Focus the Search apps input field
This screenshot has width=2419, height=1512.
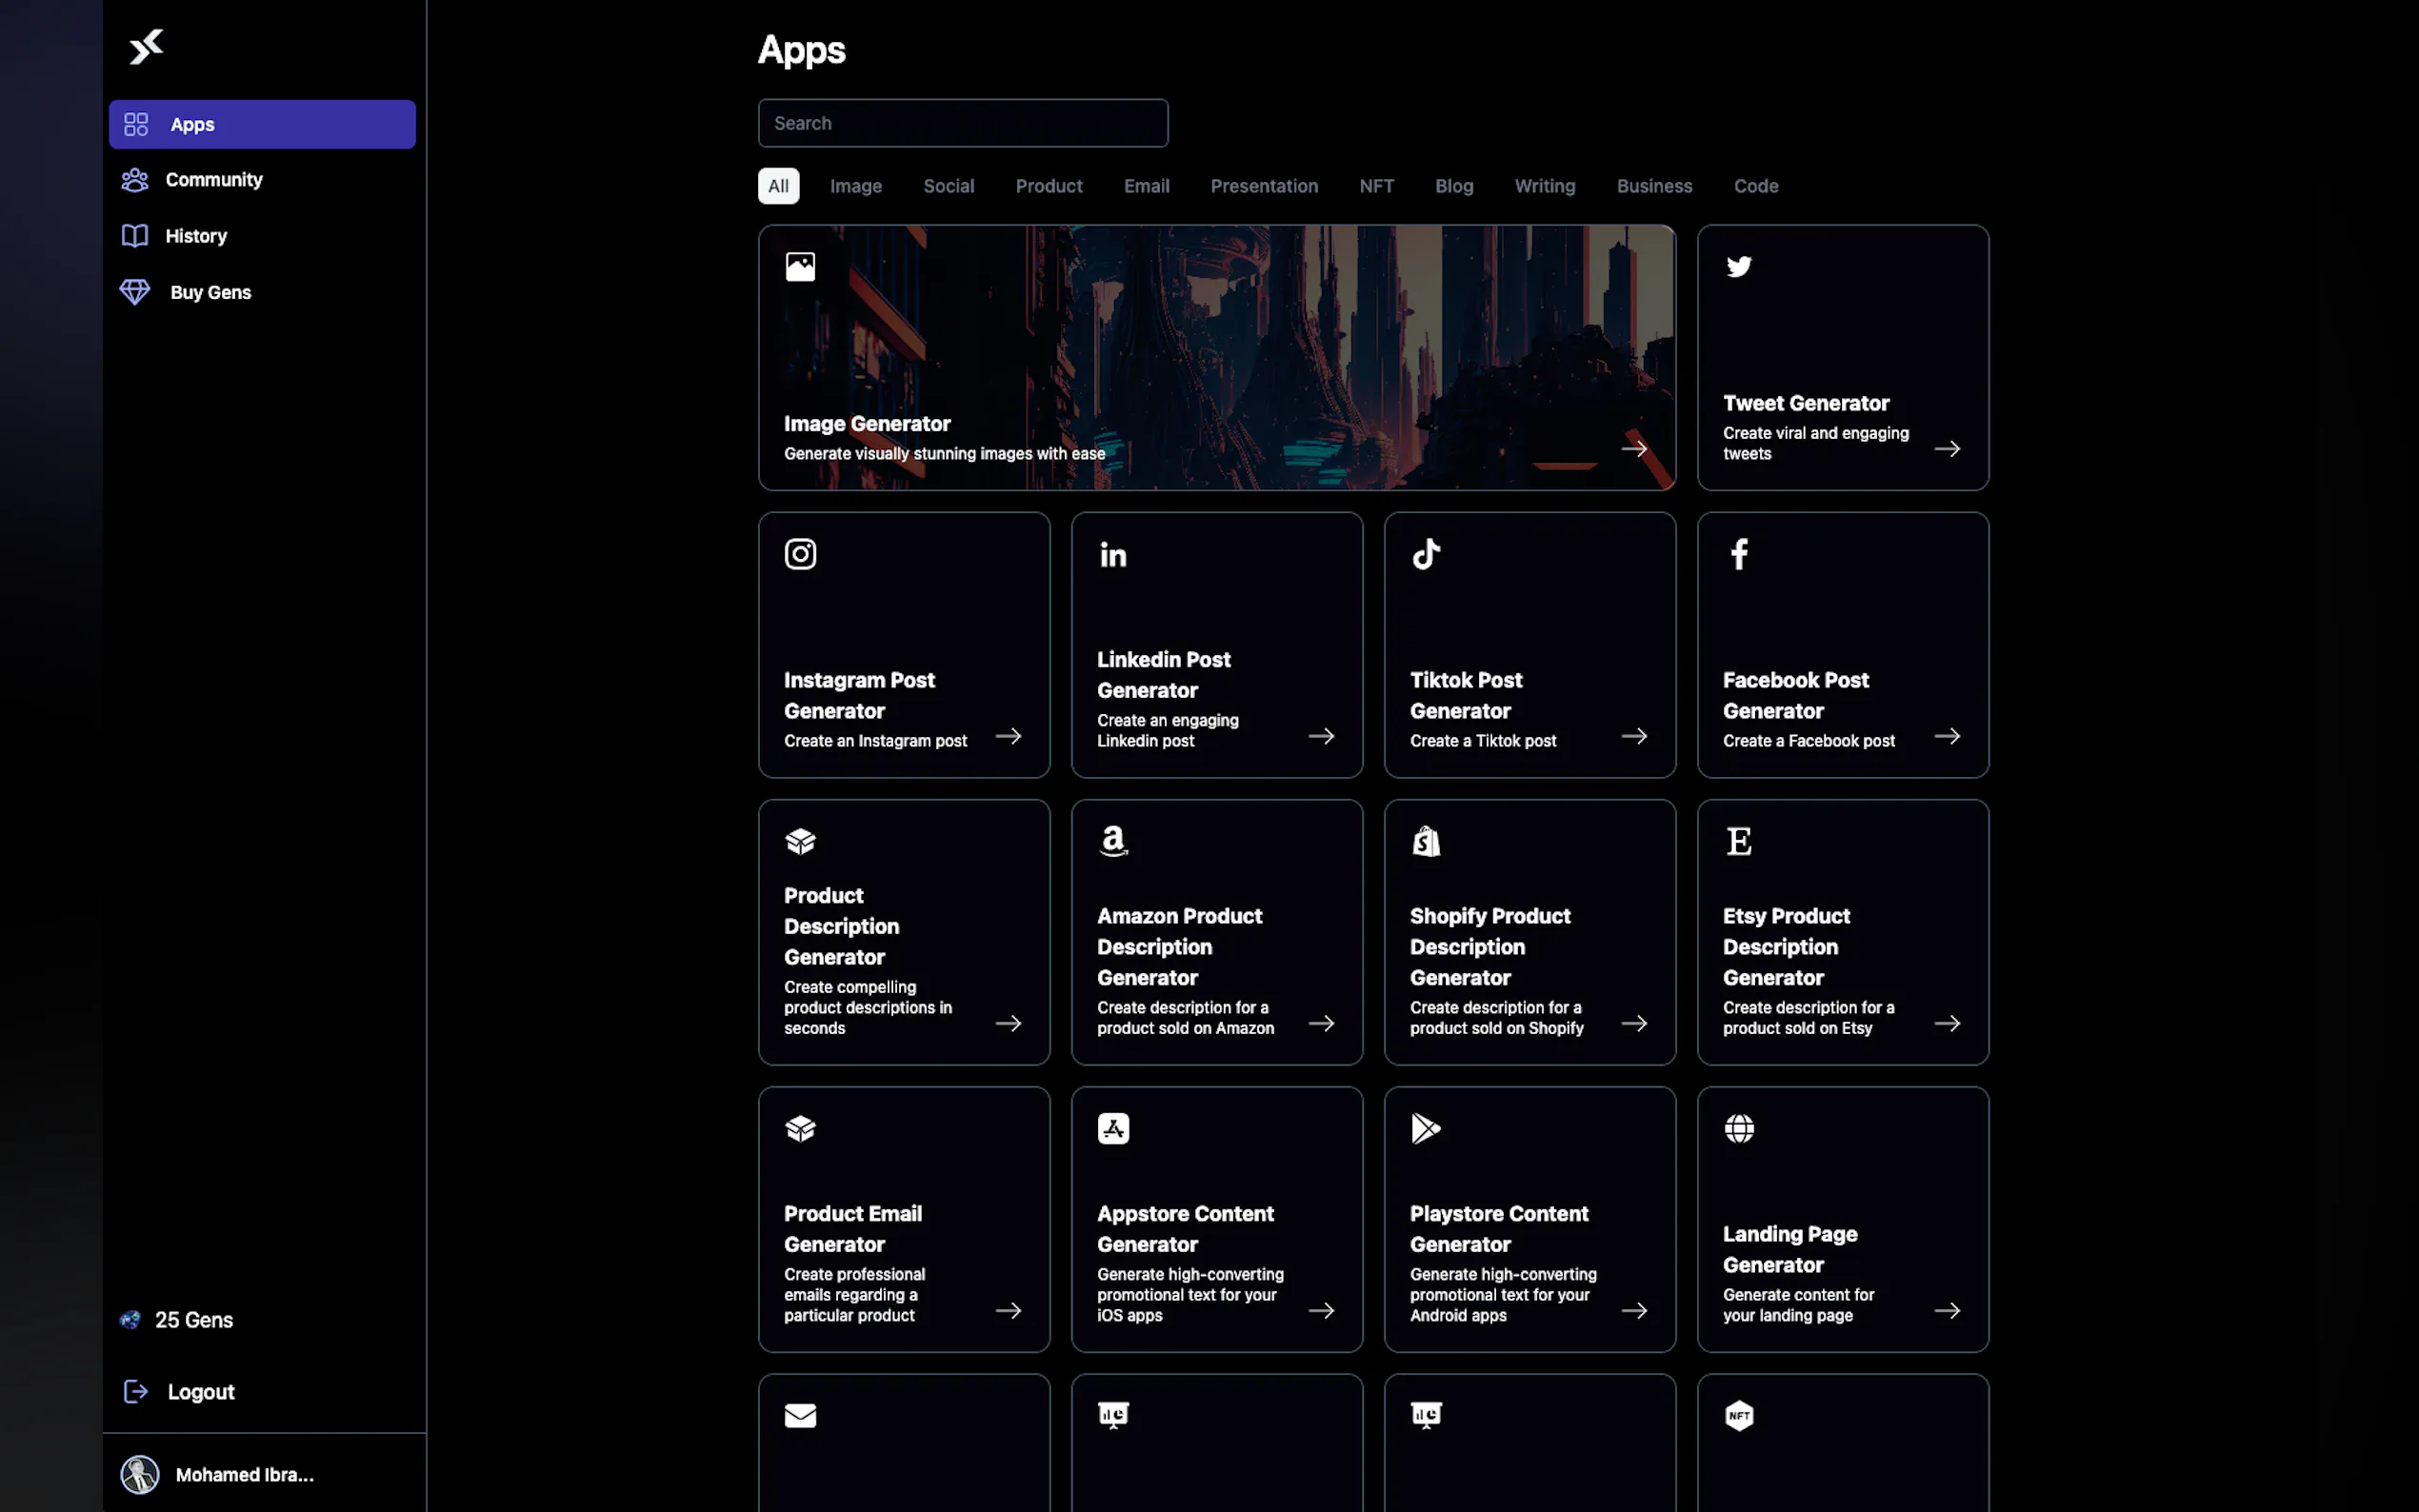(x=962, y=123)
